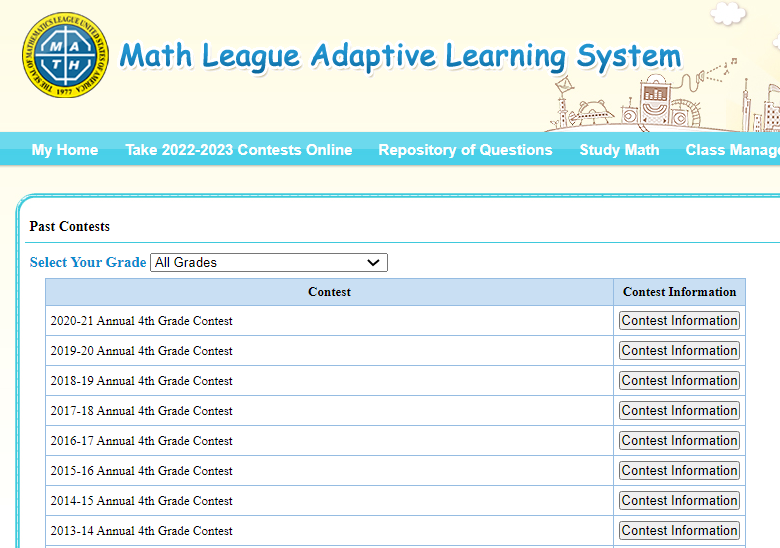The image size is (780, 548).
Task: Select the 2020-21 Annual 4th Grade Contest text
Action: click(141, 321)
